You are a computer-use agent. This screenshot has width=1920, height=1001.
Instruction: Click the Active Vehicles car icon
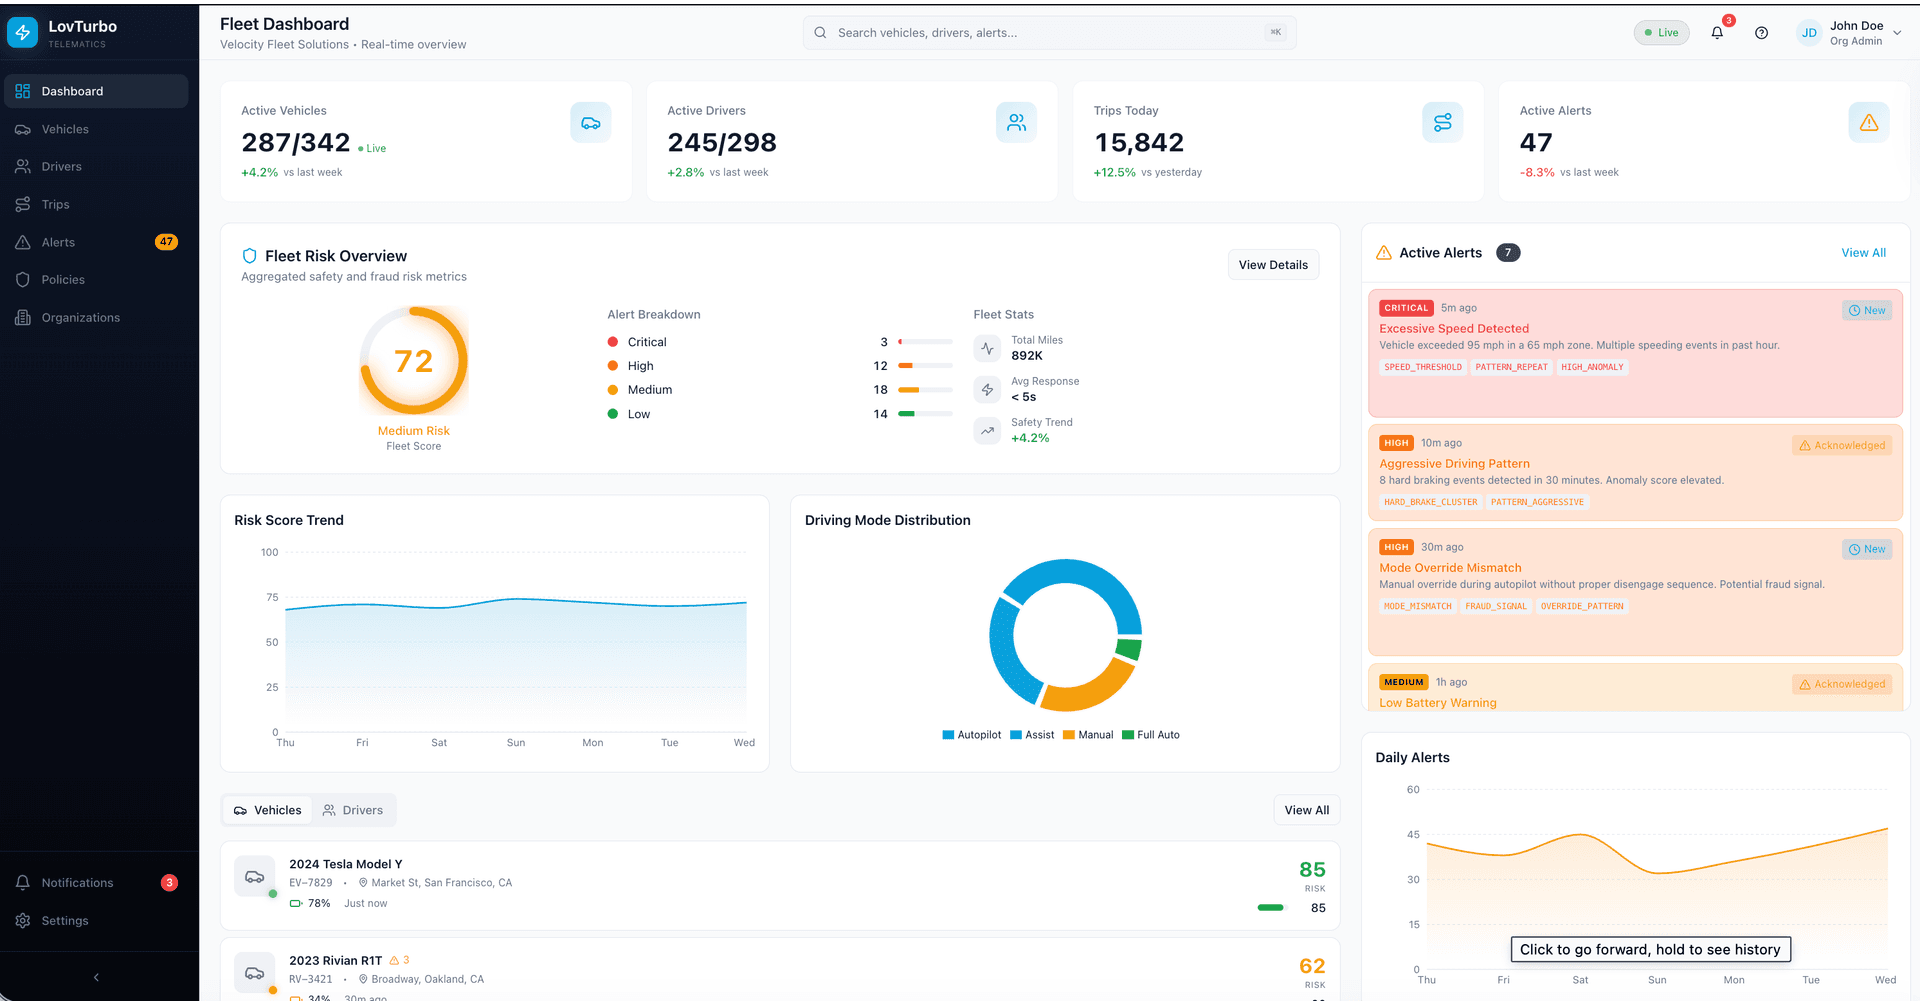(x=591, y=123)
